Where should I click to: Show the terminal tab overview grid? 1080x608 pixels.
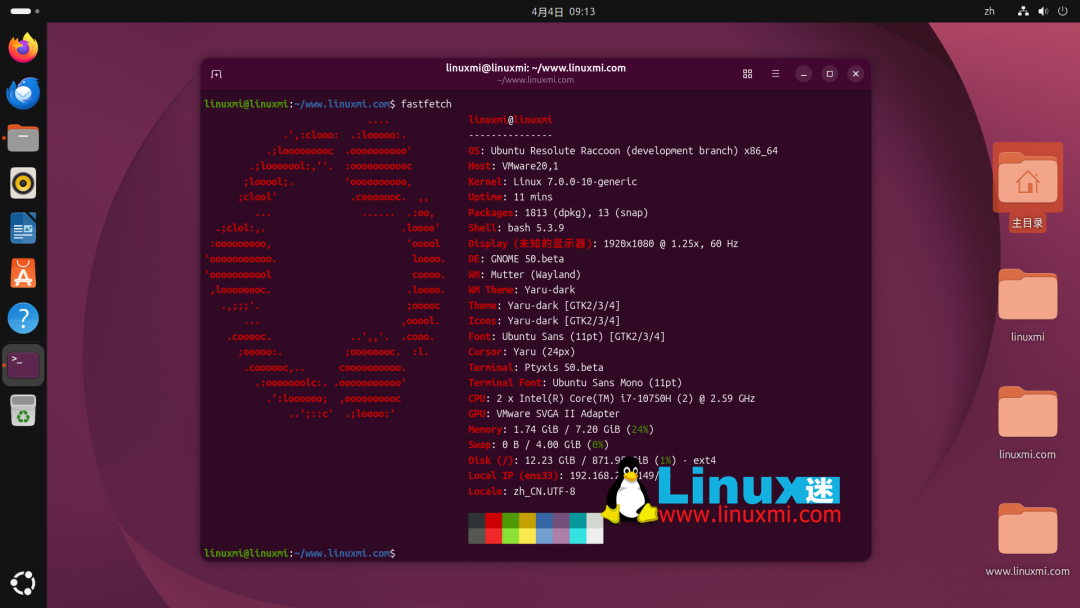tap(747, 73)
